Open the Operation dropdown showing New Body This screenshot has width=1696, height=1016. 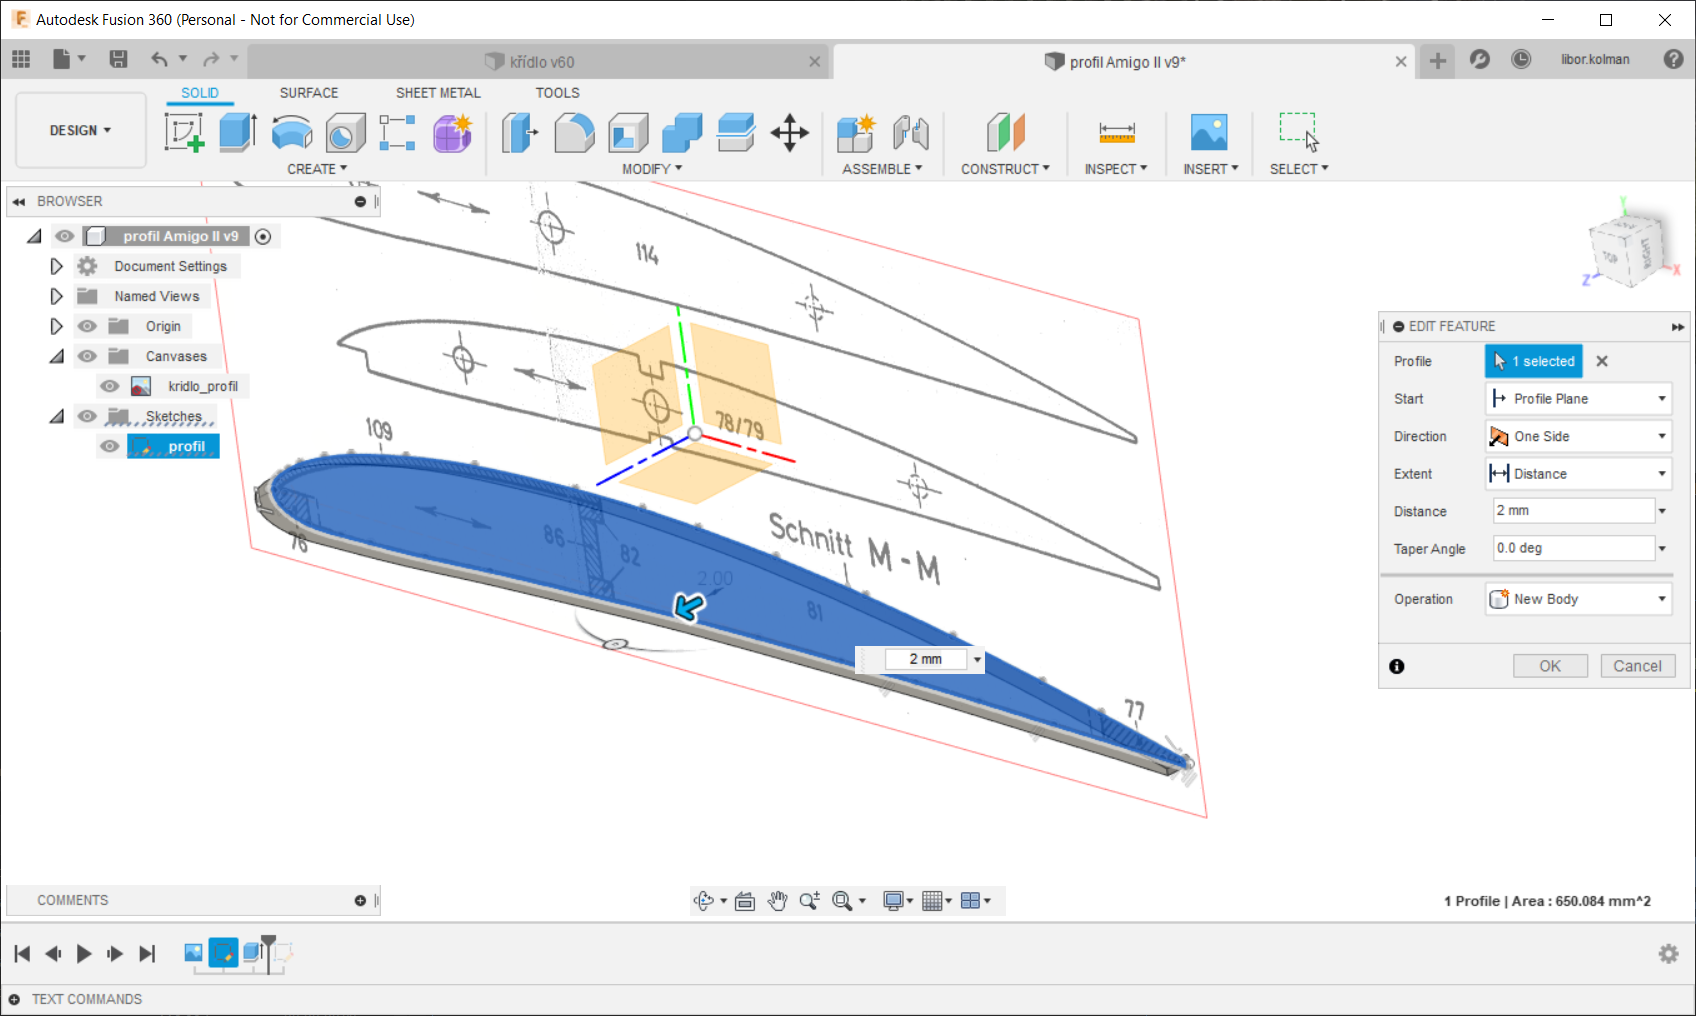(x=1578, y=599)
